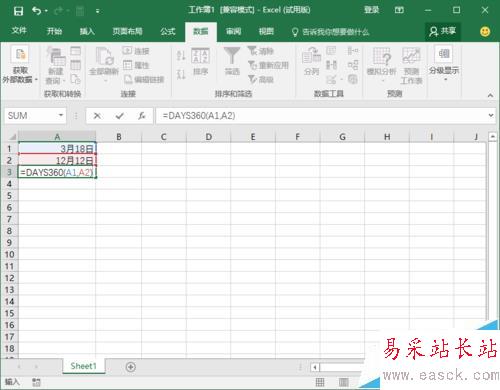Cancel formula entry with the X

(x=97, y=116)
